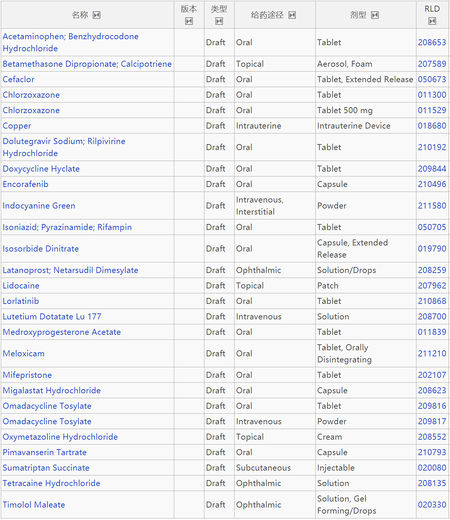Click RLD number 020080
This screenshot has height=520, width=450.
click(x=432, y=468)
